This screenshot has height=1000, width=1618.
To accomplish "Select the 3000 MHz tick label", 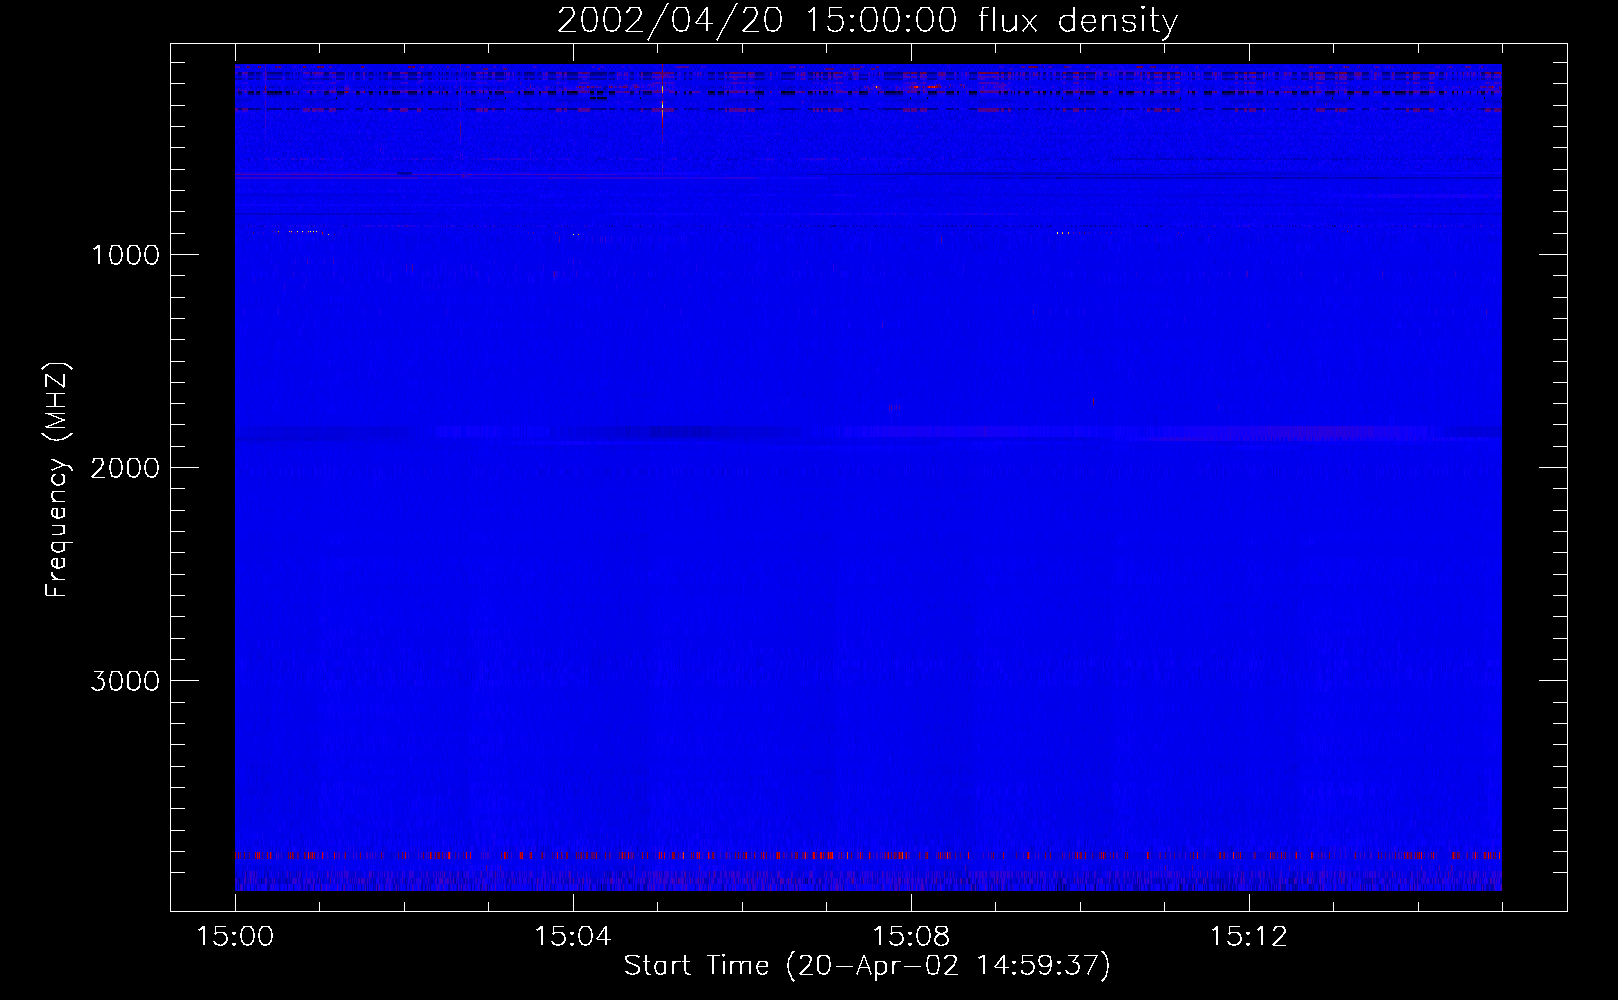I will pos(125,681).
